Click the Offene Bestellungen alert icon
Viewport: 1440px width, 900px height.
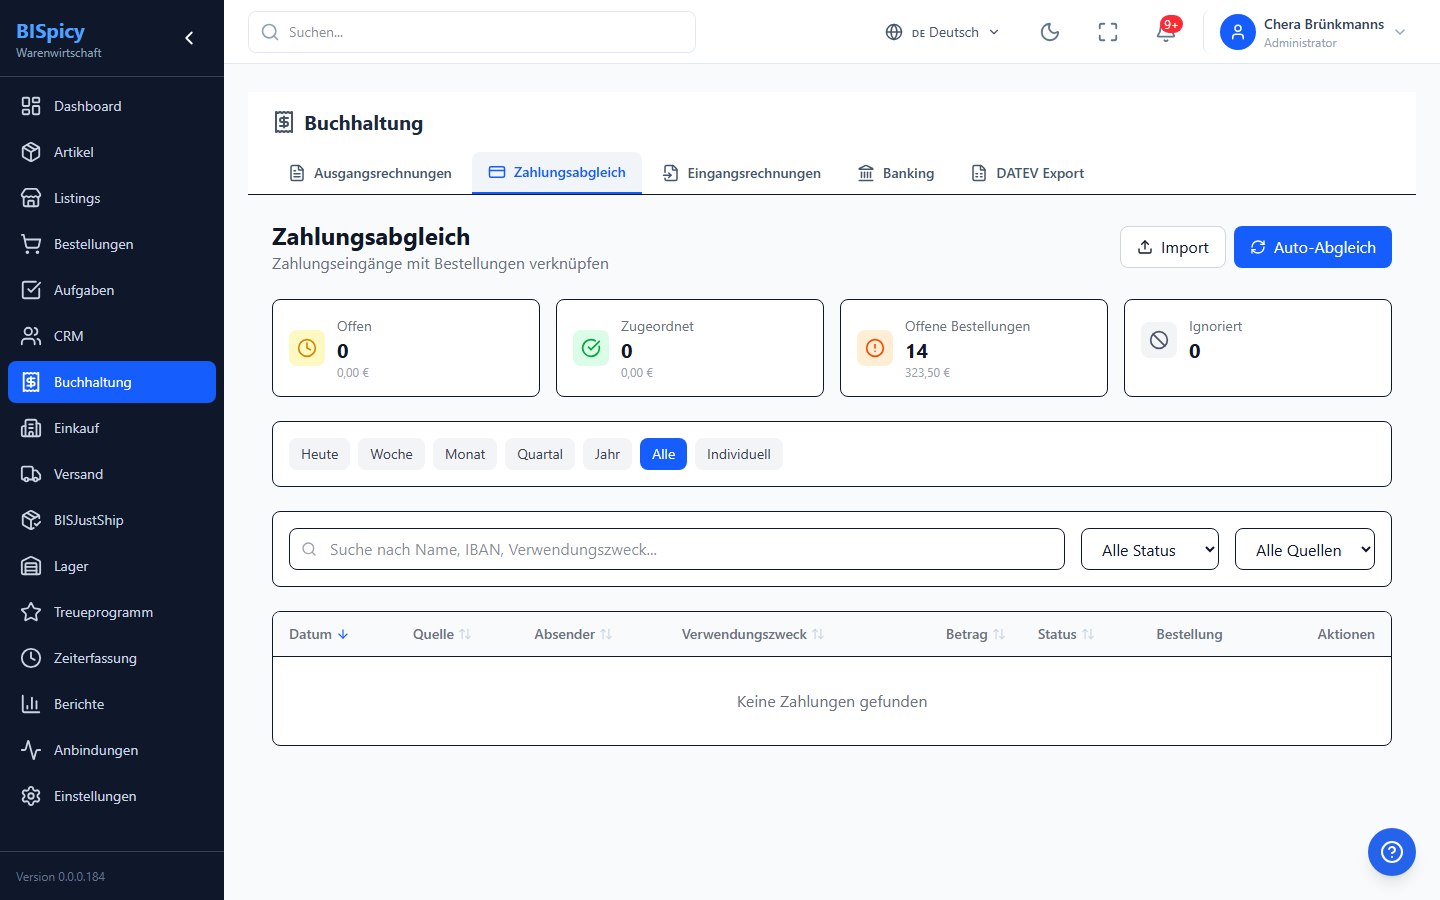point(875,348)
